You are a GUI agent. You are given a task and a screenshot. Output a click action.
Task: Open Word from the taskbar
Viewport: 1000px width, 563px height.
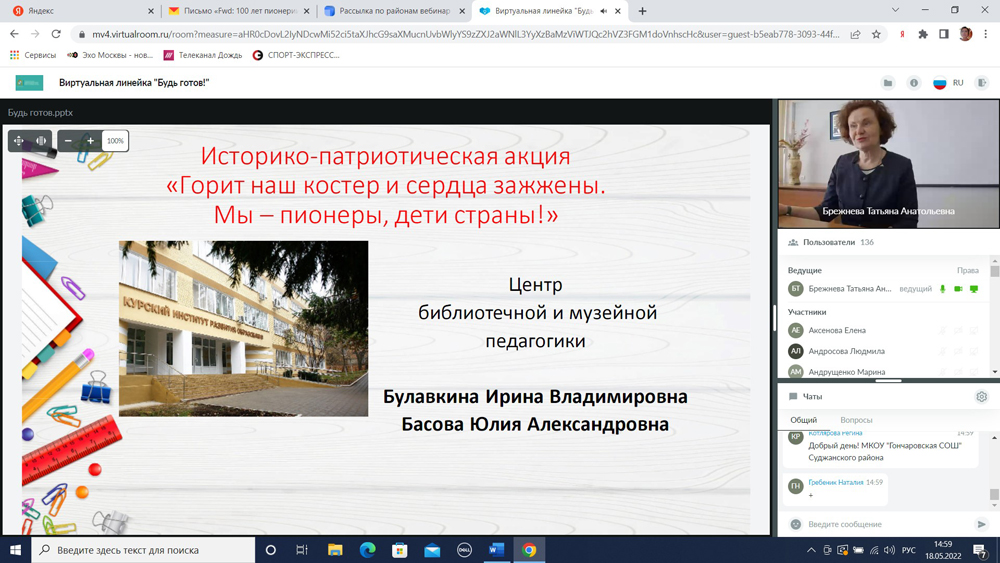pos(496,550)
